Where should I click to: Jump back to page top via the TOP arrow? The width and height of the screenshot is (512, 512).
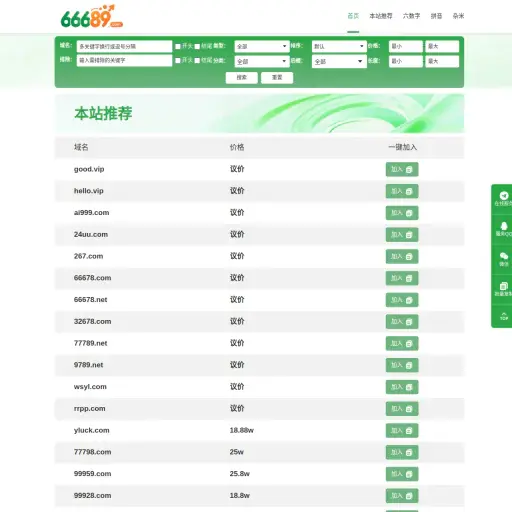click(x=503, y=316)
